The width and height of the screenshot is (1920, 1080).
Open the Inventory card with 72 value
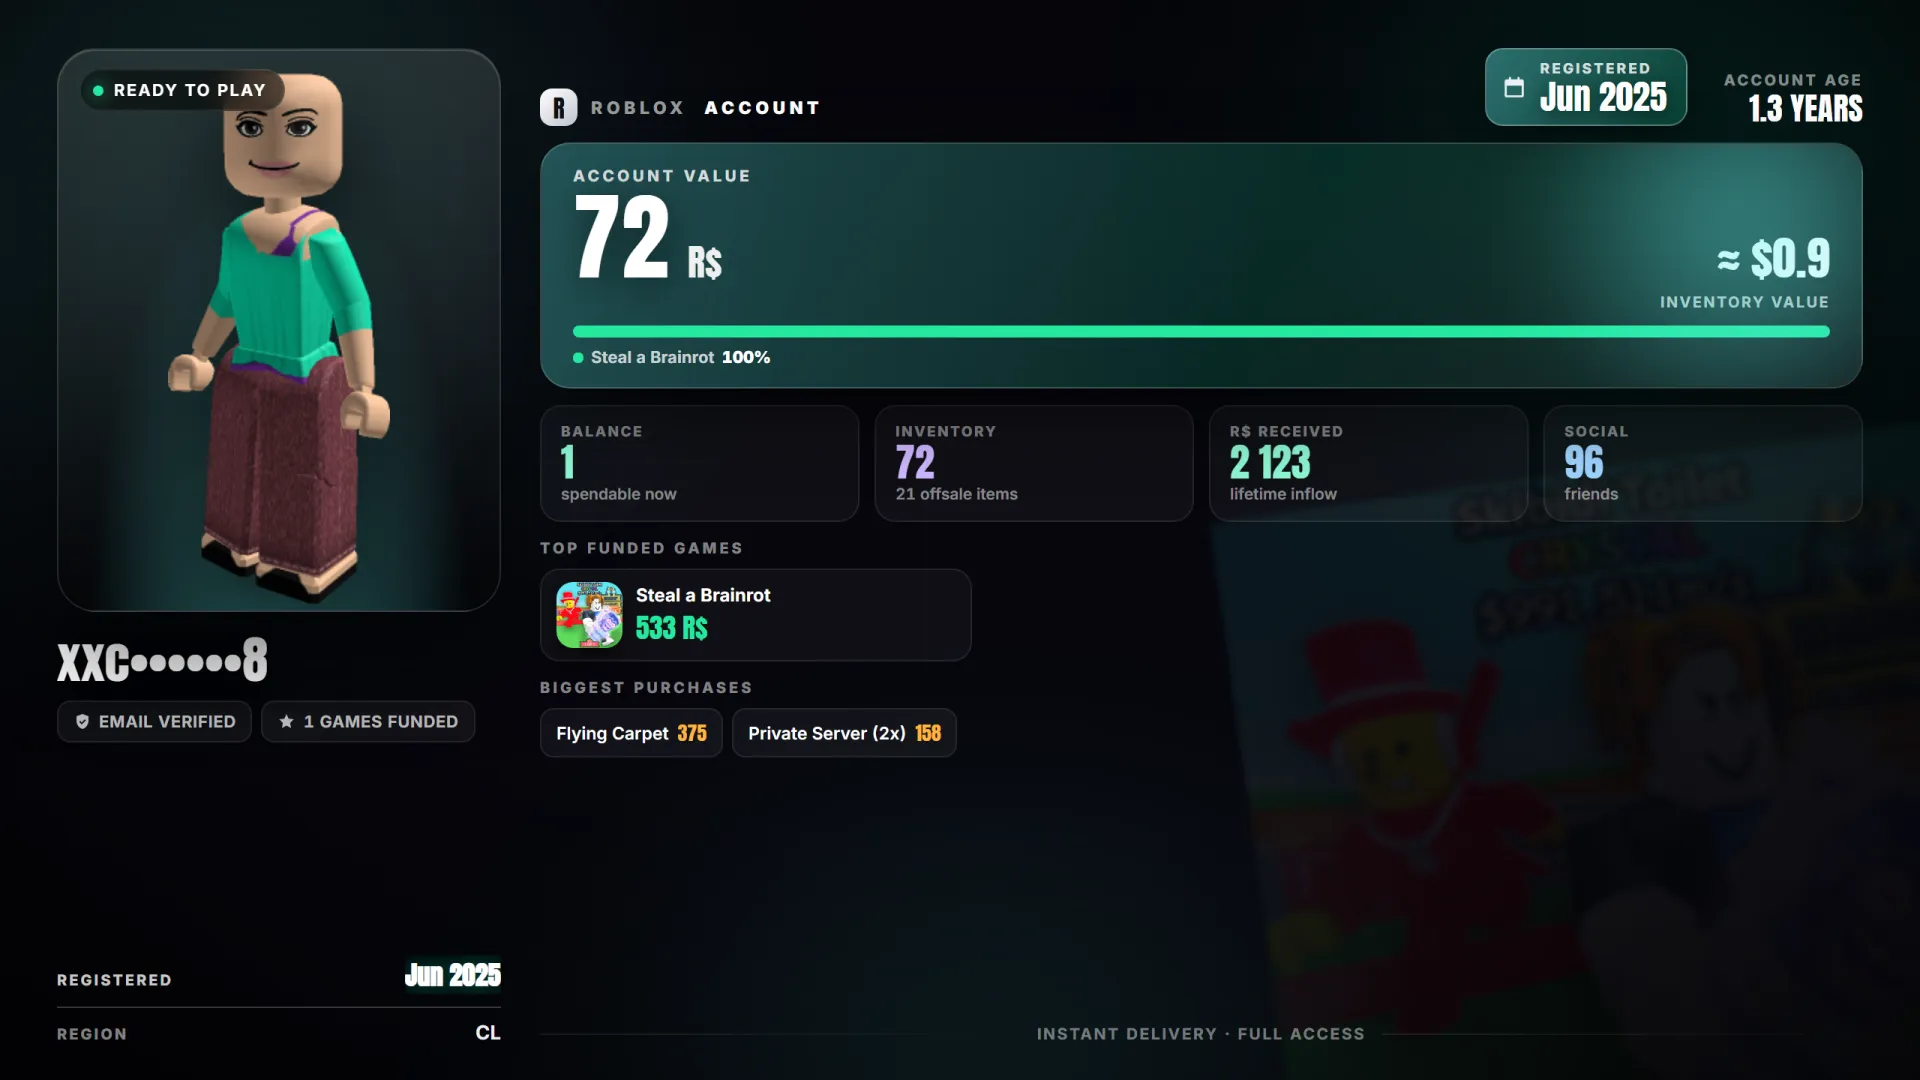(x=1033, y=463)
